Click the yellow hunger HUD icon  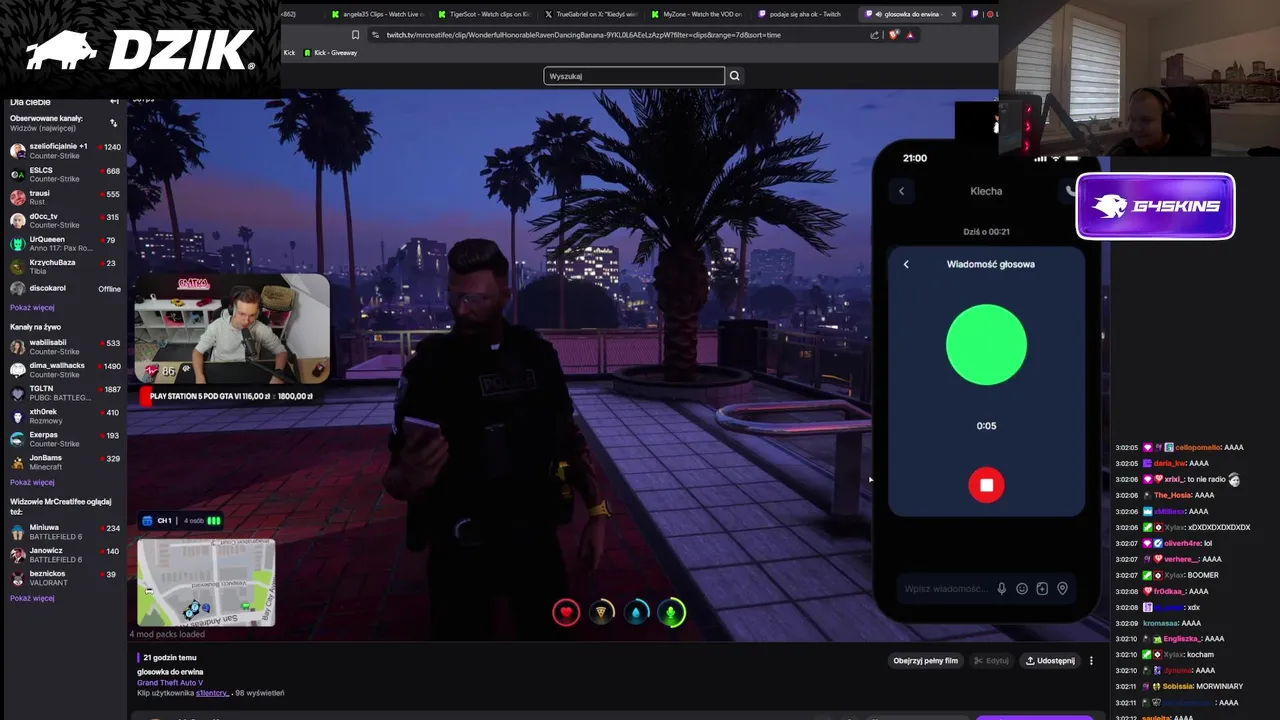coord(601,612)
